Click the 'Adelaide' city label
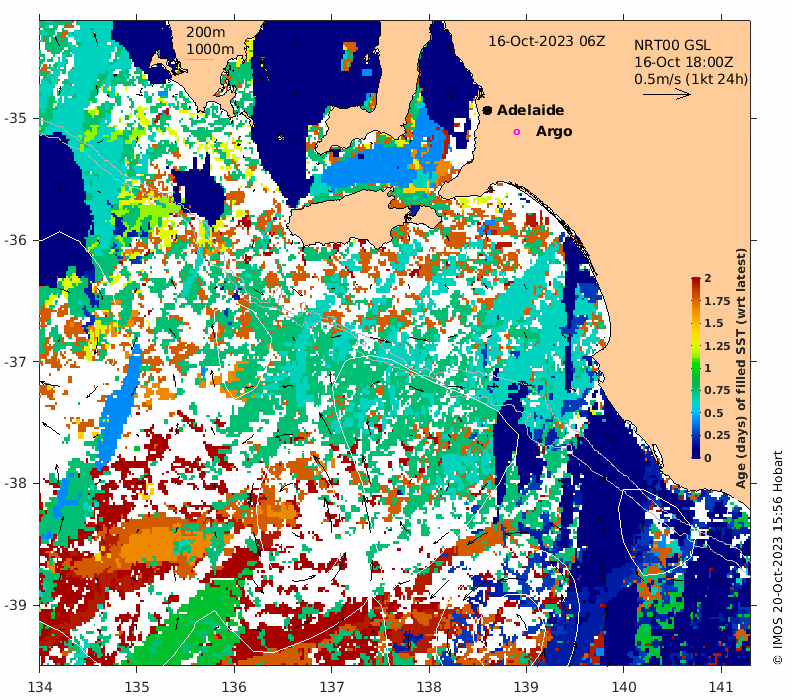Image resolution: width=792 pixels, height=700 pixels. (530, 110)
